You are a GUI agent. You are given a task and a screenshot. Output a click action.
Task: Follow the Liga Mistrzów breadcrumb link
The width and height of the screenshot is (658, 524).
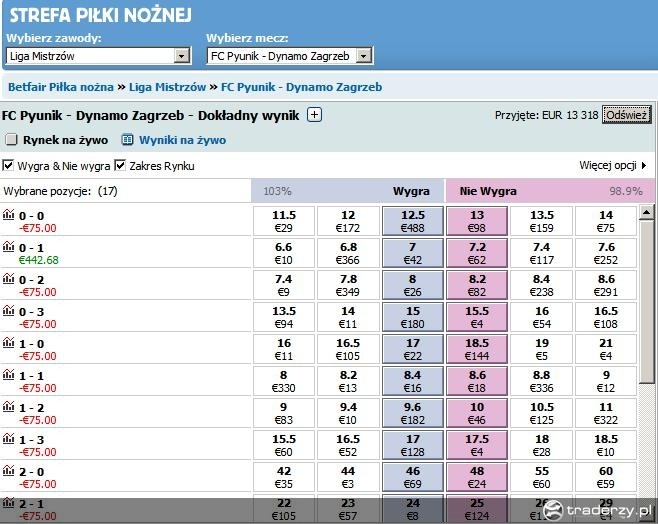167,87
